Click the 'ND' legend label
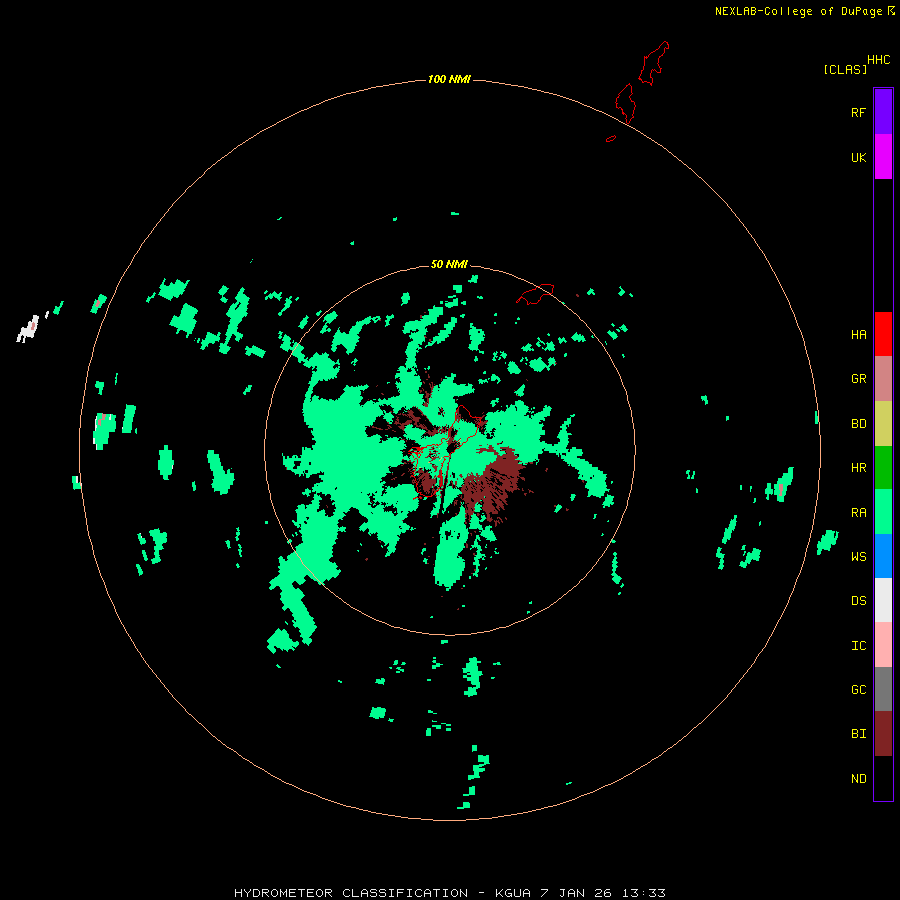900x900 pixels. (x=858, y=779)
